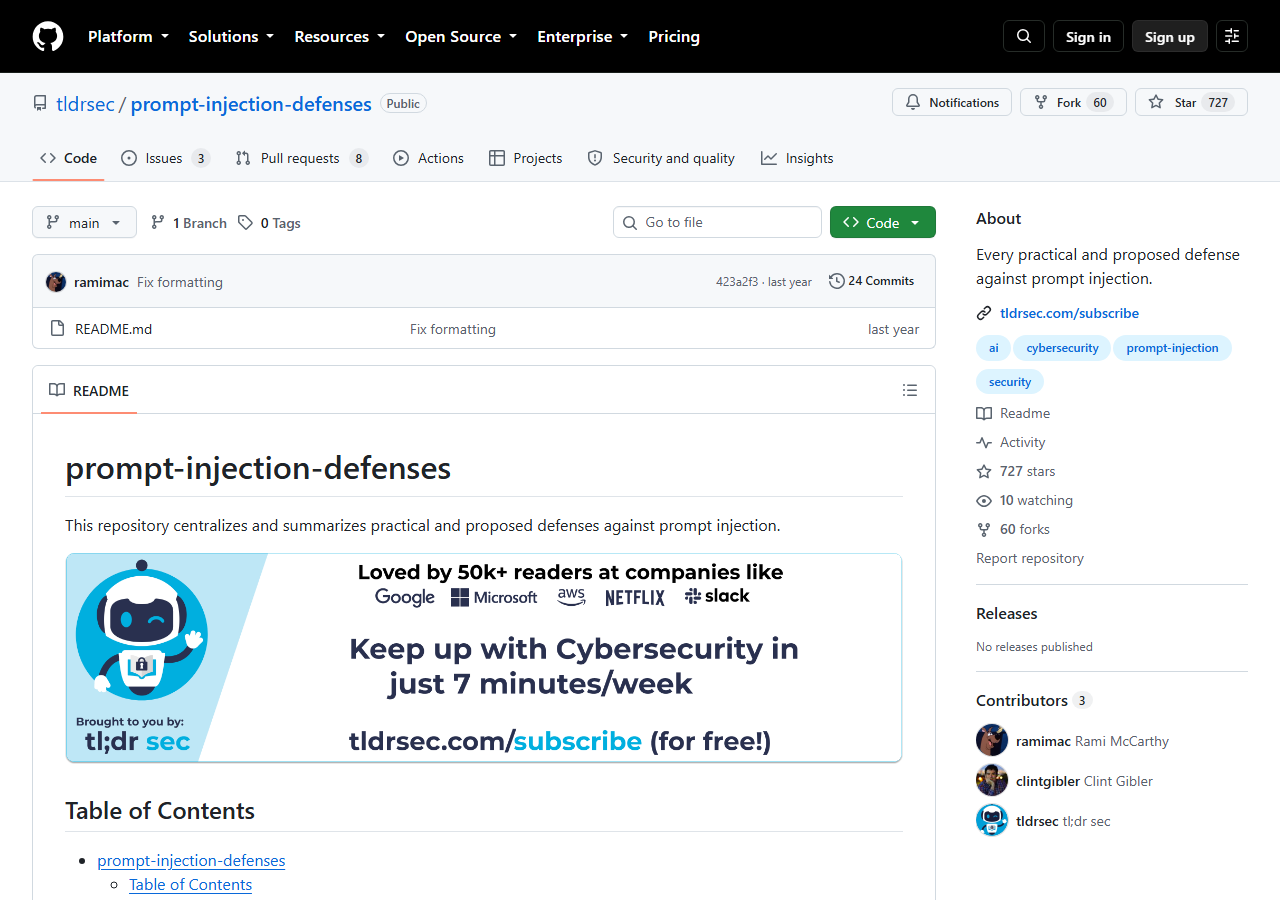Open the tldrsec owner link
The height and width of the screenshot is (900, 1280).
click(85, 104)
